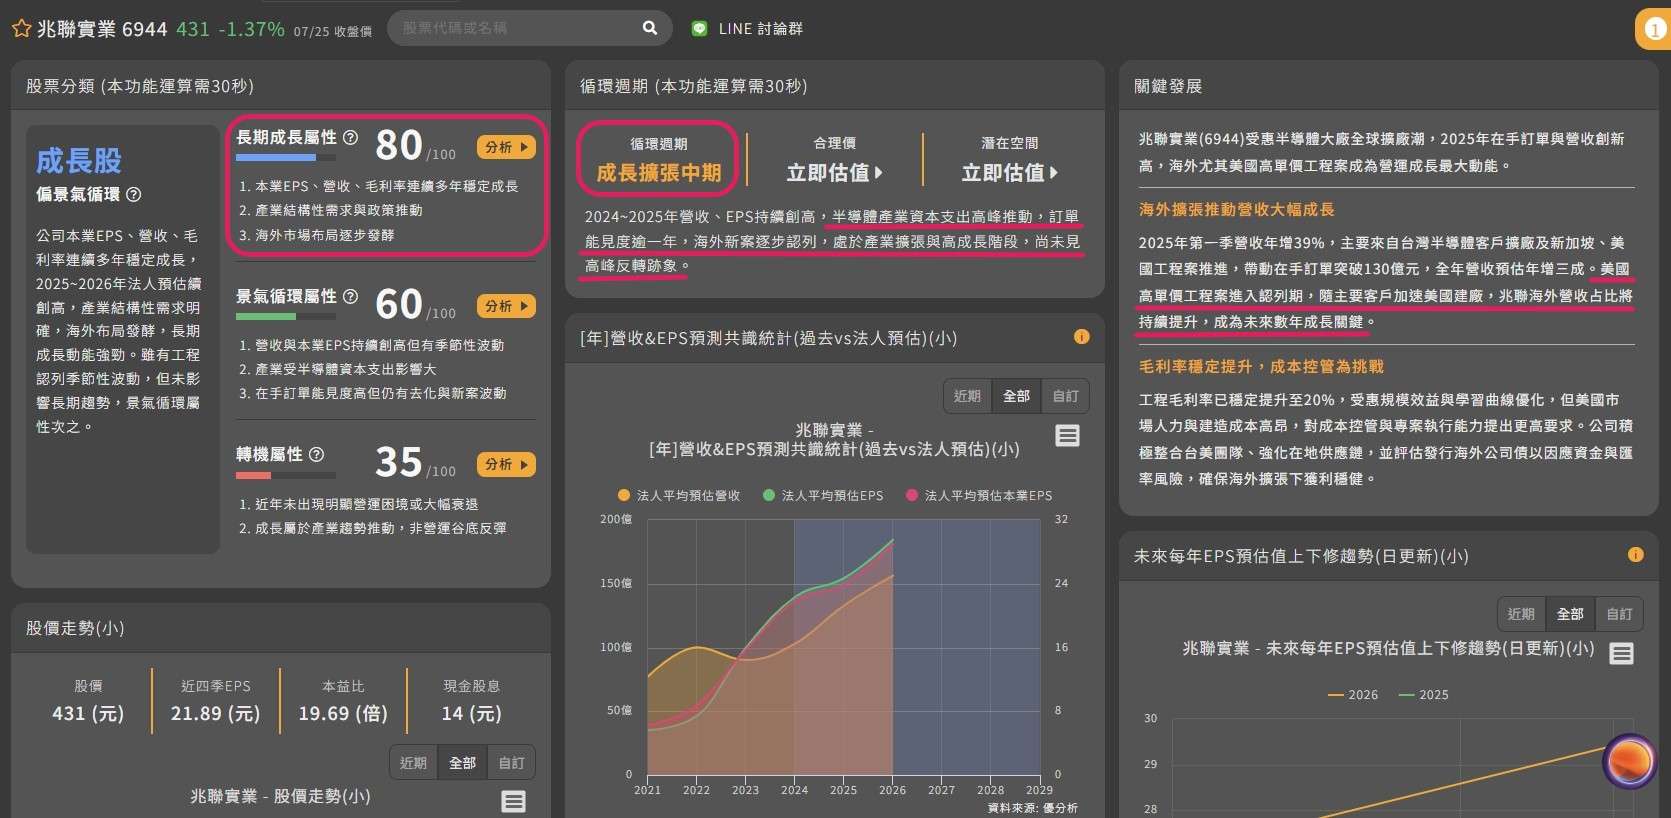Image resolution: width=1671 pixels, height=818 pixels.
Task: Click 立即估值 under 潛在空間
Action: pyautogui.click(x=1010, y=173)
